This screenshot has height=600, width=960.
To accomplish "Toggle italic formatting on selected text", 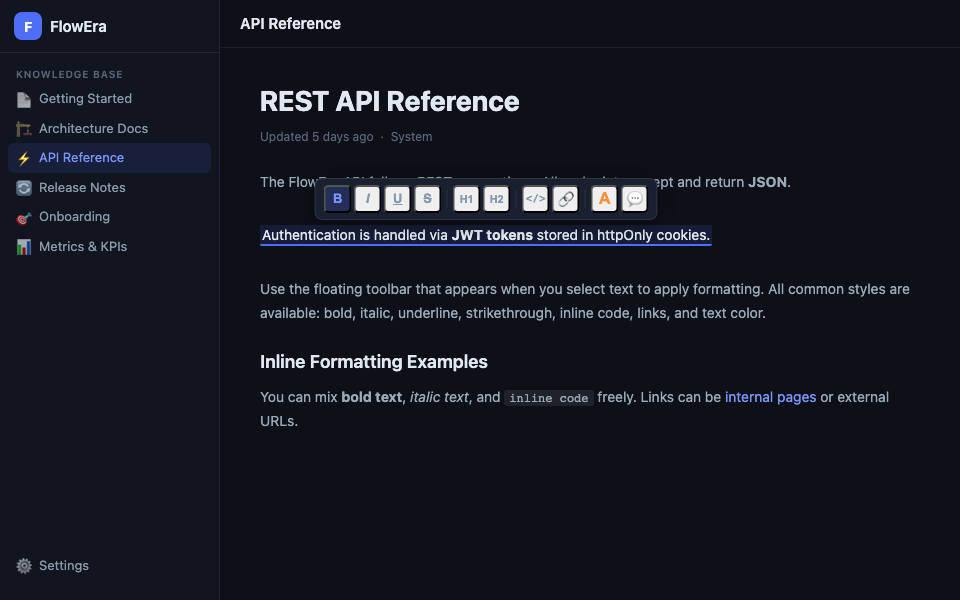I will click(x=367, y=199).
